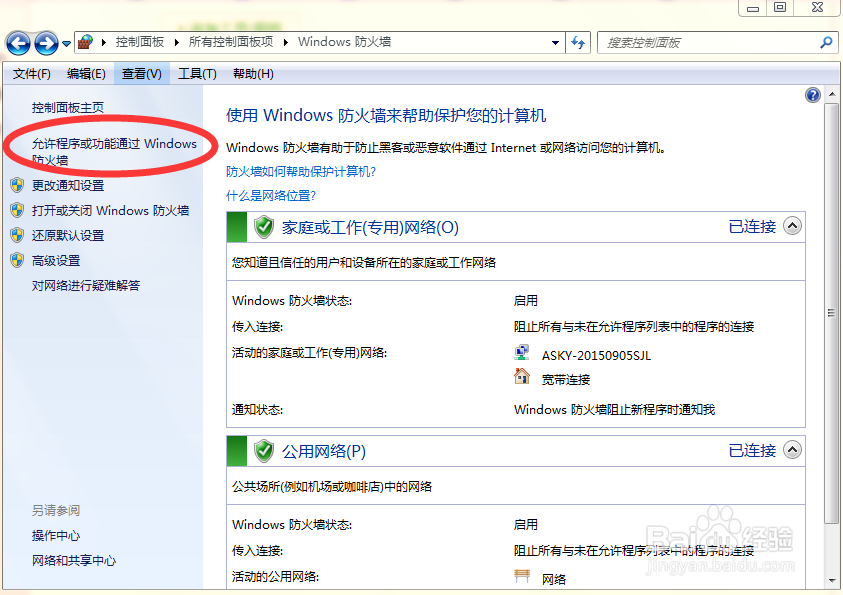843x595 pixels.
Task: Open the 帮助(H) menu
Action: click(x=253, y=74)
